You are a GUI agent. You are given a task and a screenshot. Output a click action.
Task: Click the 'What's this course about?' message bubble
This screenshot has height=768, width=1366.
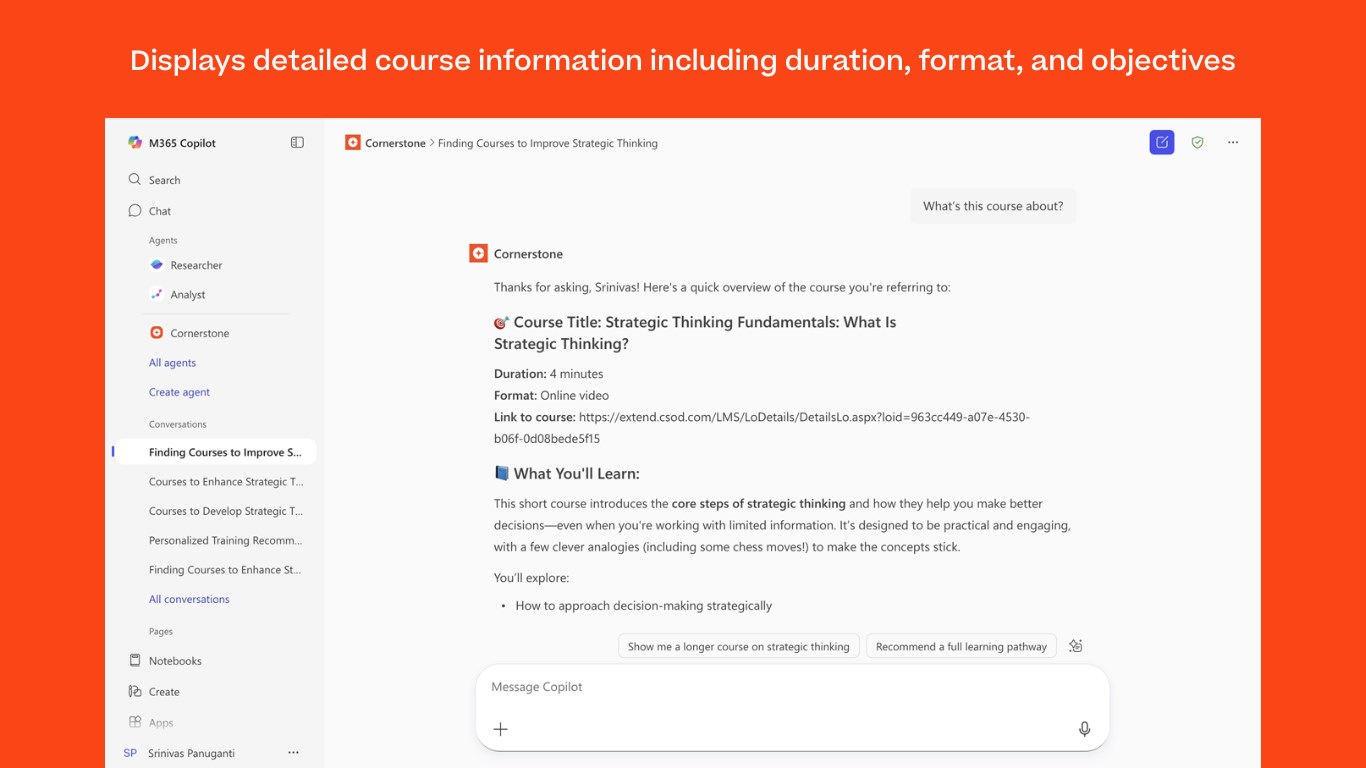coord(993,206)
